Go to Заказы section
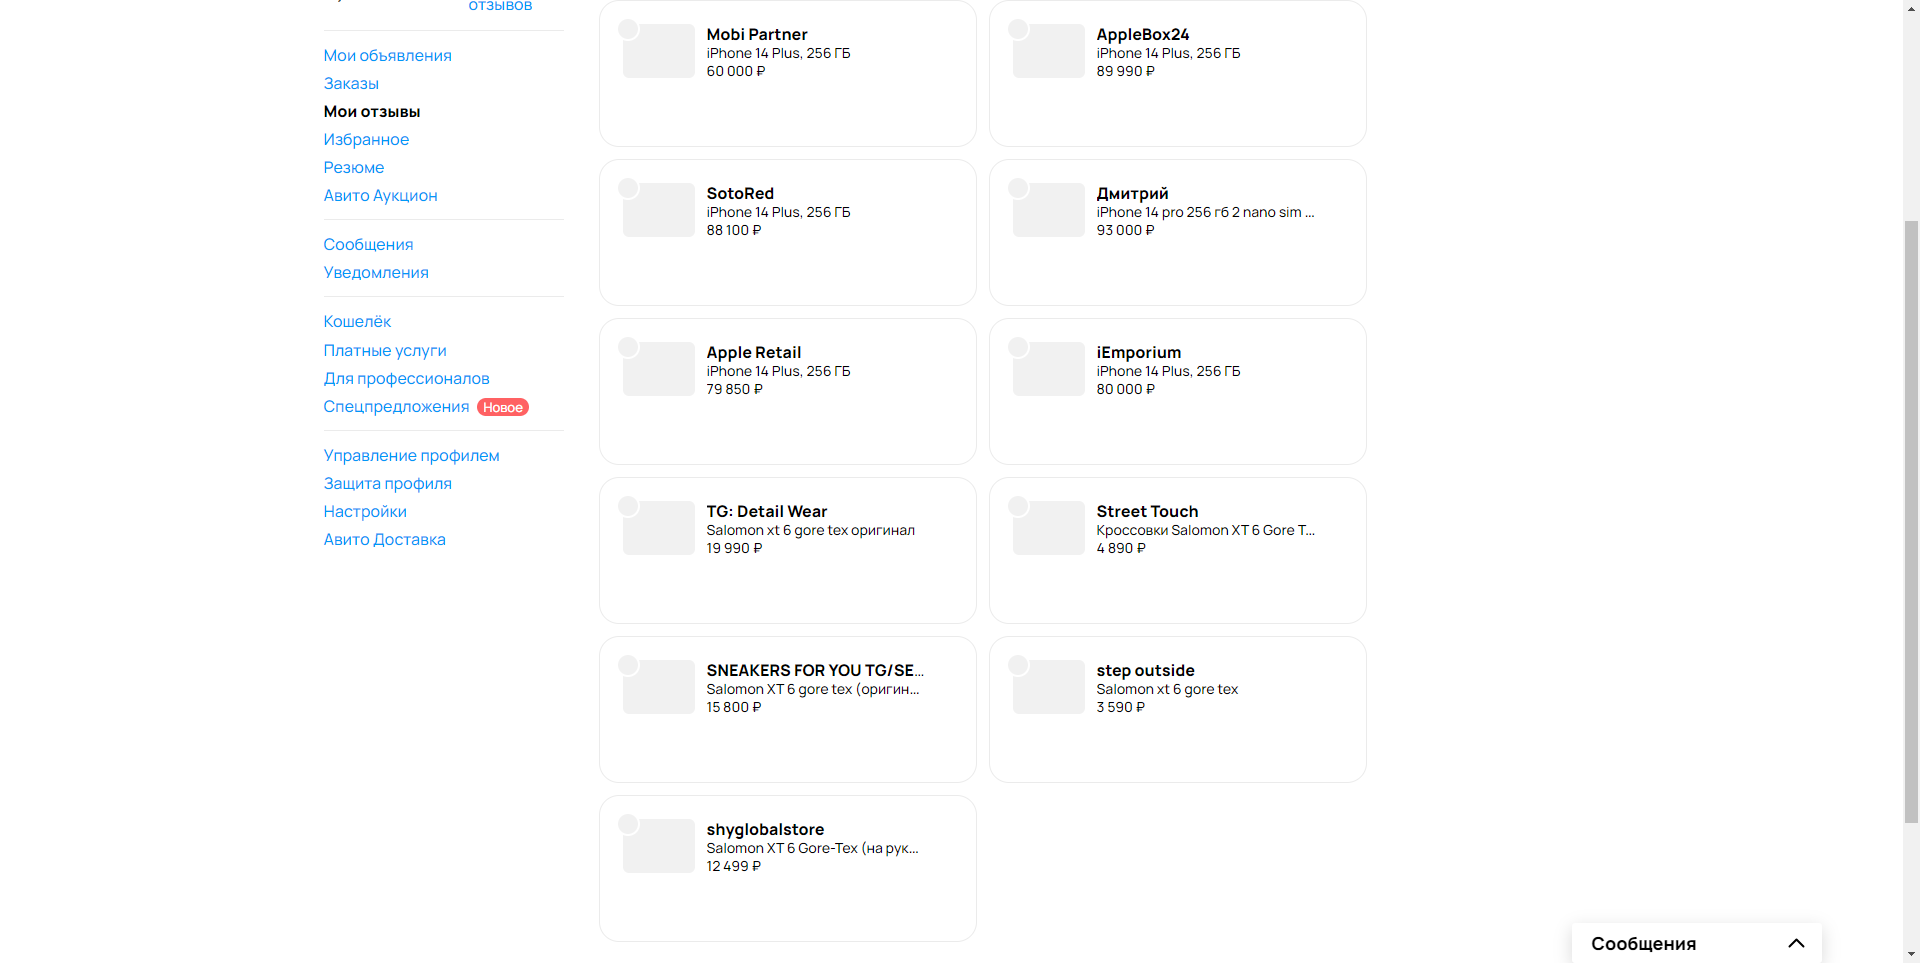The height and width of the screenshot is (963, 1920). (351, 83)
